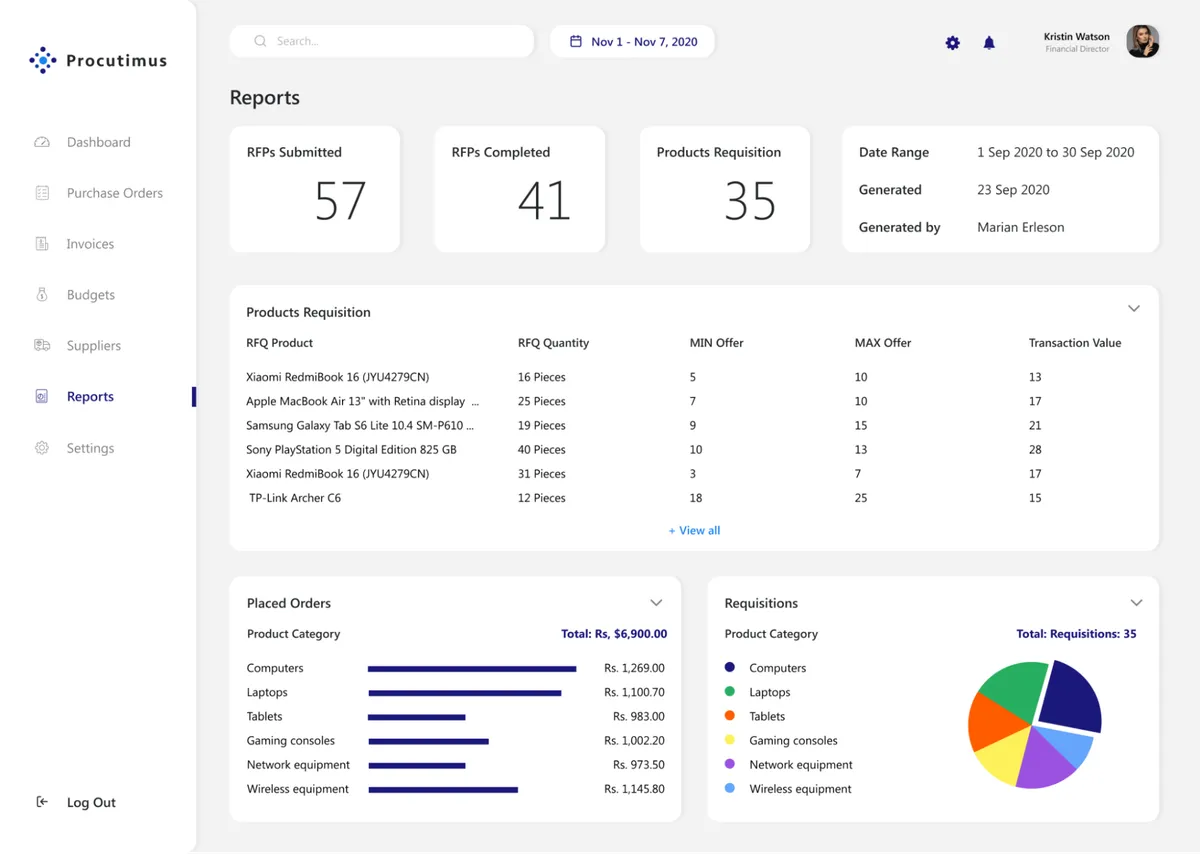The height and width of the screenshot is (854, 1200).
Task: Click the Network equipment purple legend dot
Action: [x=730, y=764]
